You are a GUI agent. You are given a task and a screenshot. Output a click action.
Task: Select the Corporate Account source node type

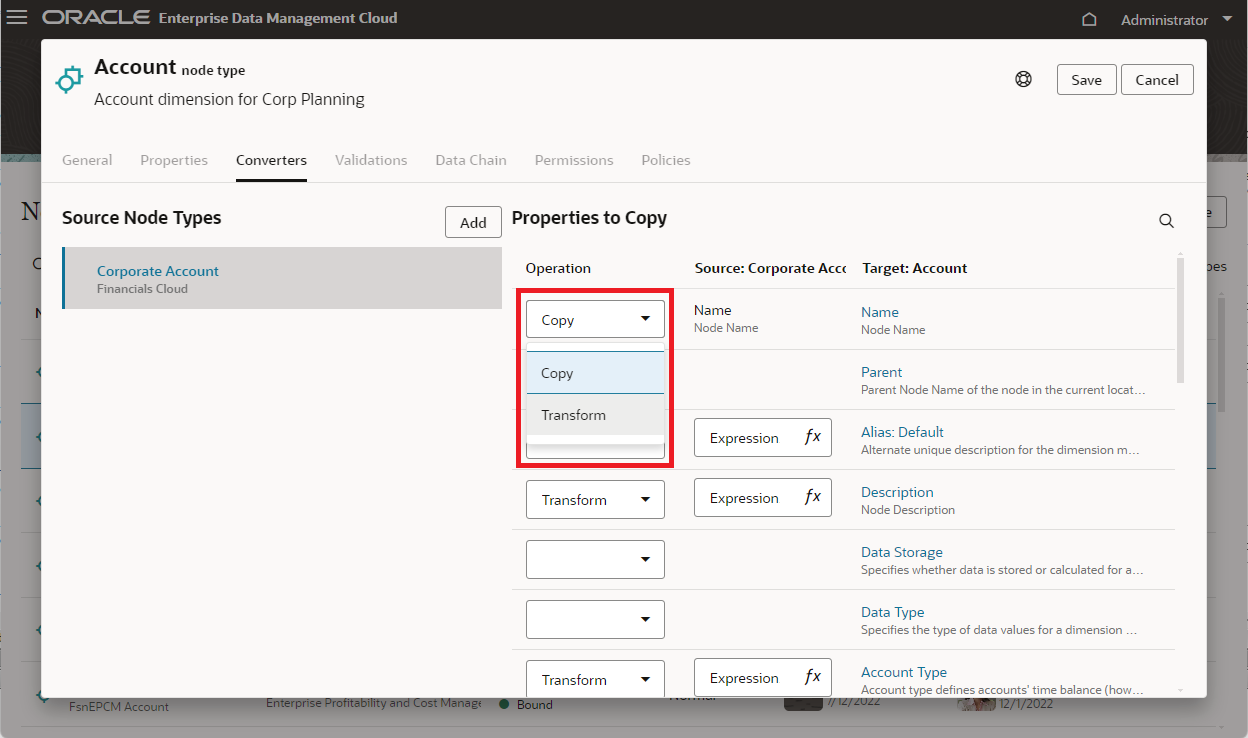[282, 278]
